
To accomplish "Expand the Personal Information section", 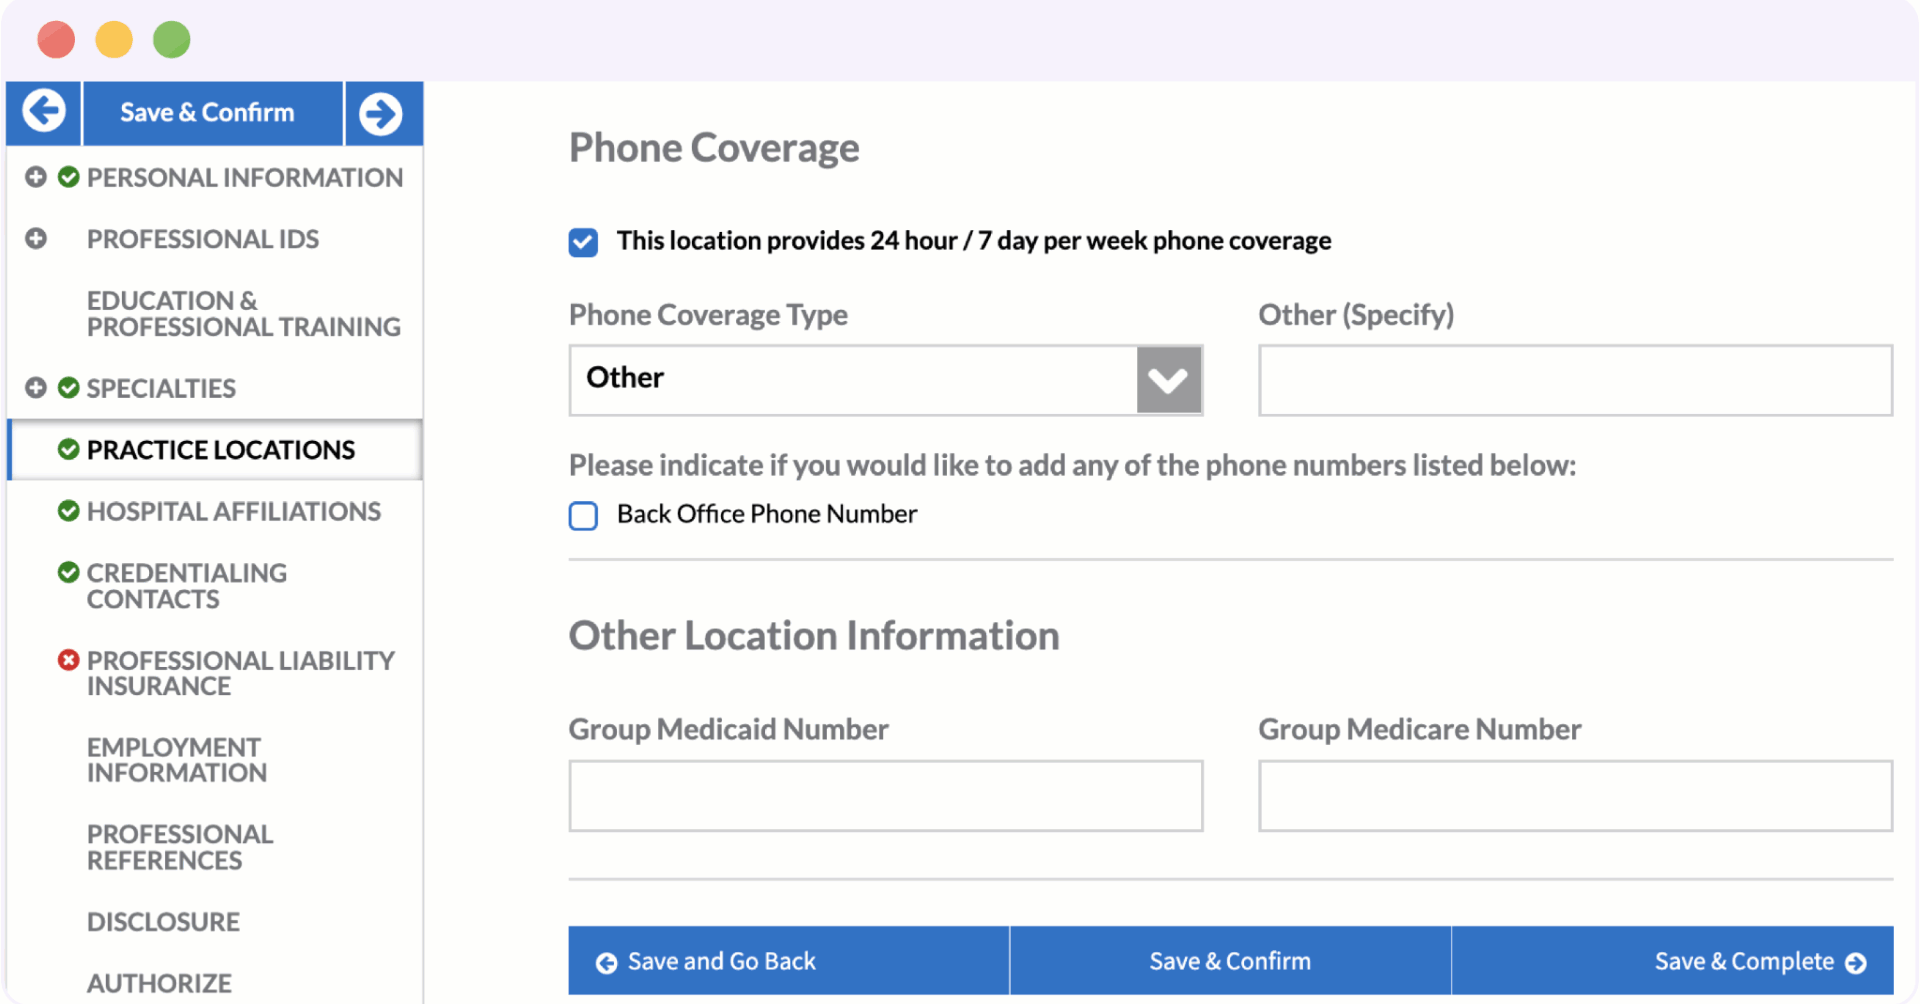I will (36, 177).
